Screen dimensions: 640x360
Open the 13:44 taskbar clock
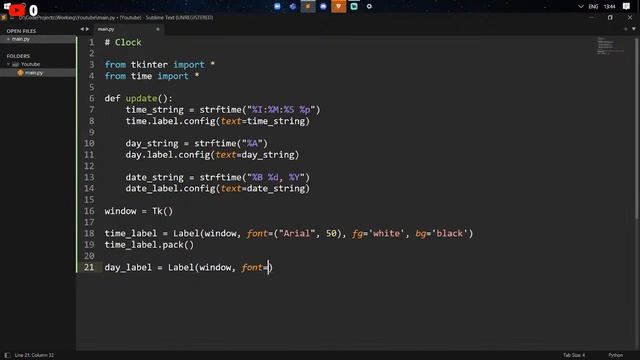pyautogui.click(x=609, y=7)
